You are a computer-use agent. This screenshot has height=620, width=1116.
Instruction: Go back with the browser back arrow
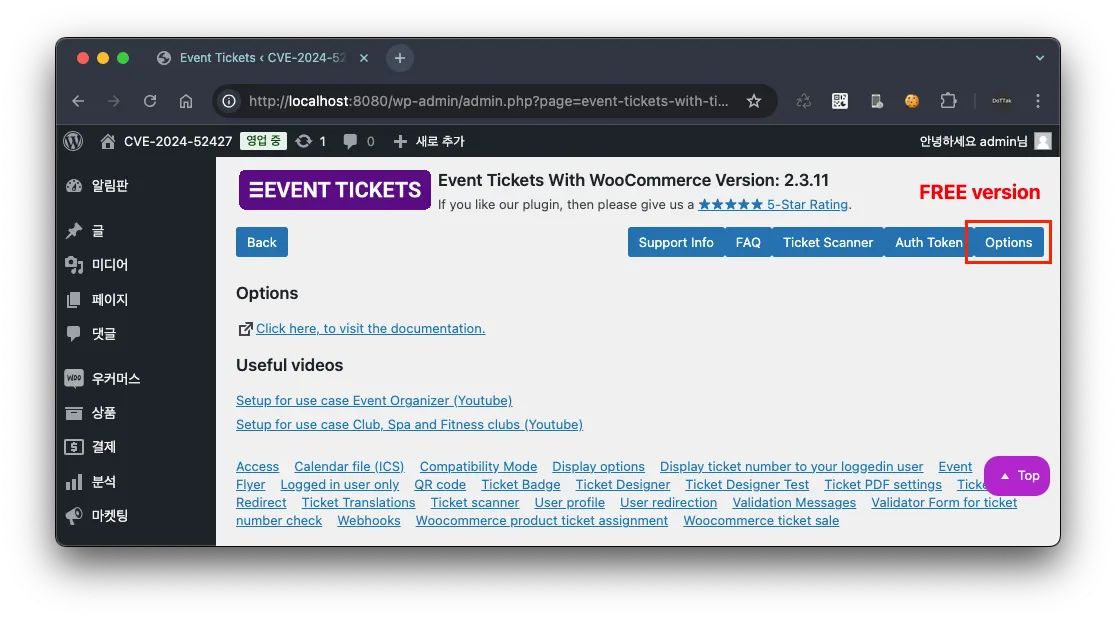78,101
